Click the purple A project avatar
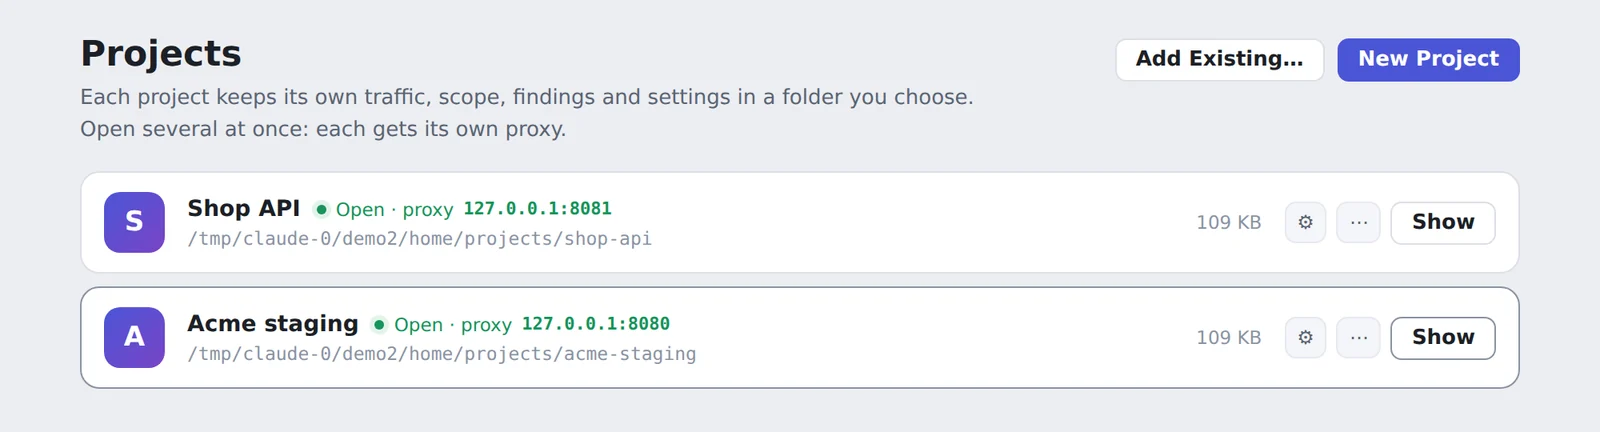 pyautogui.click(x=134, y=337)
